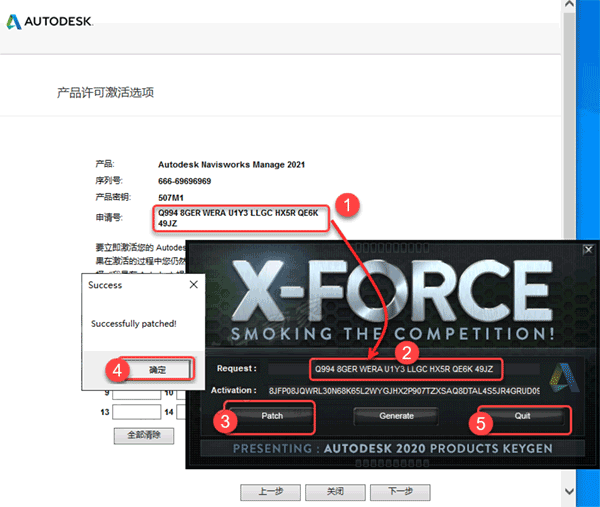
Task: Click the 产品许可激活选项 heading
Action: pos(105,93)
